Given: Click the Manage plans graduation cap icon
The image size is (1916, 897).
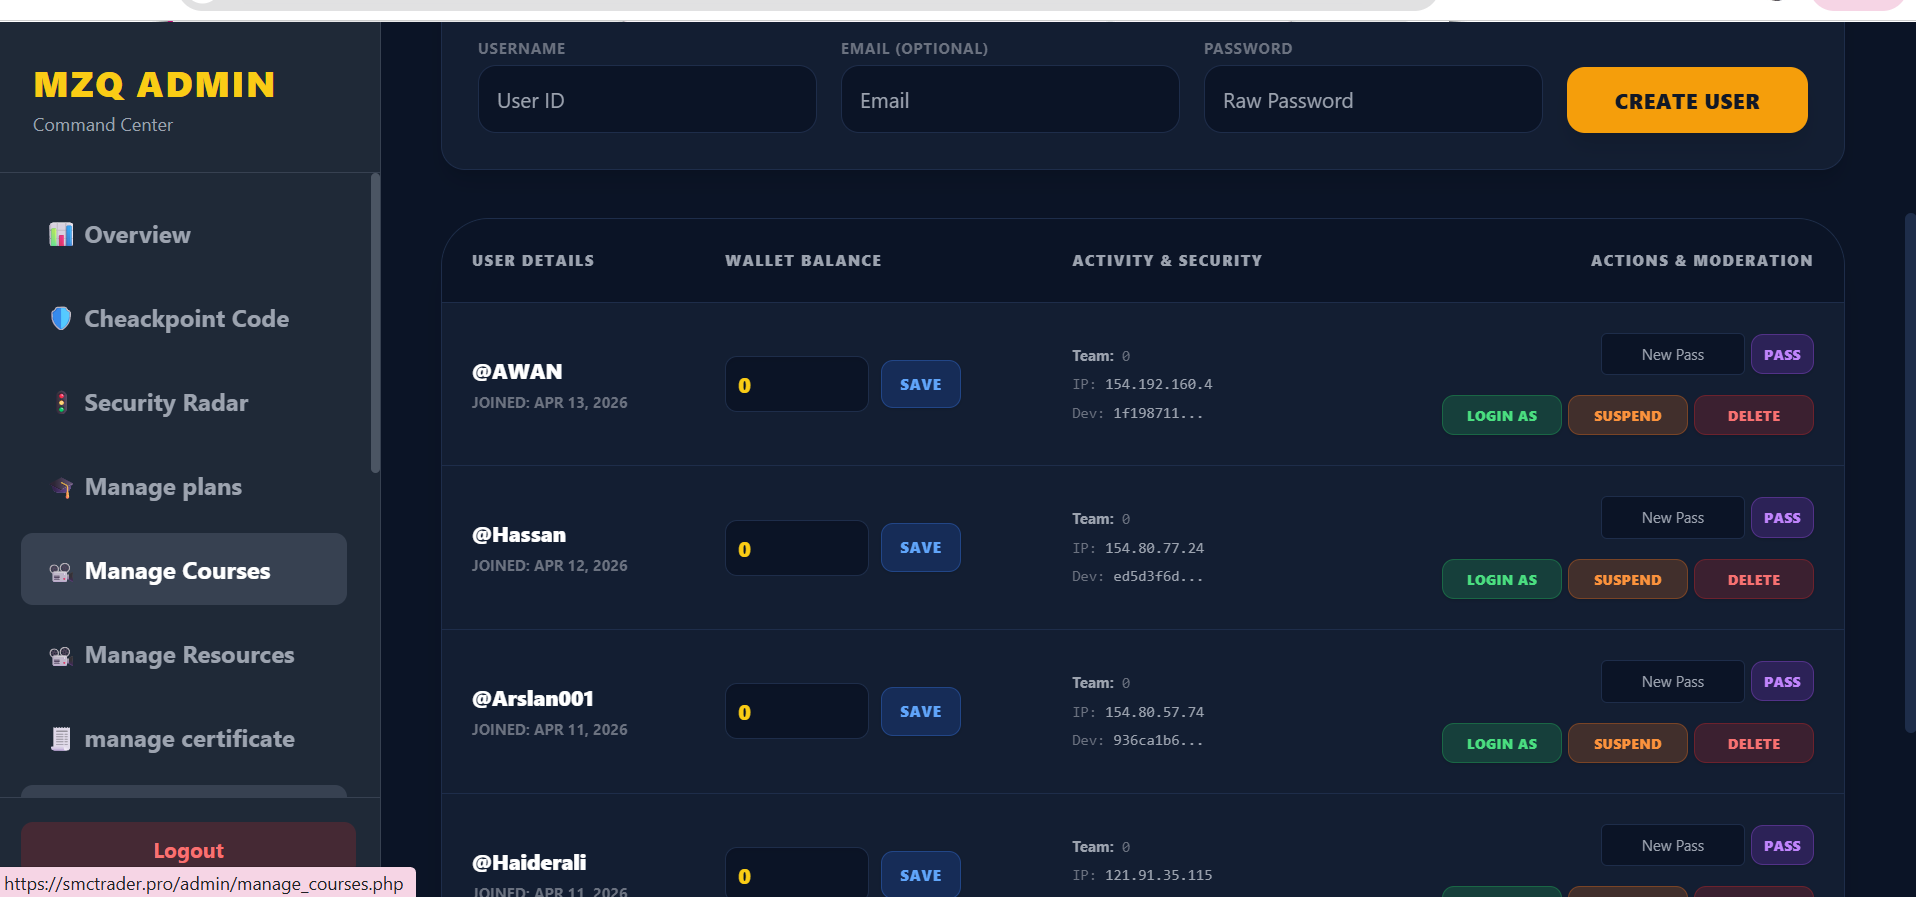Looking at the screenshot, I should click(x=63, y=487).
